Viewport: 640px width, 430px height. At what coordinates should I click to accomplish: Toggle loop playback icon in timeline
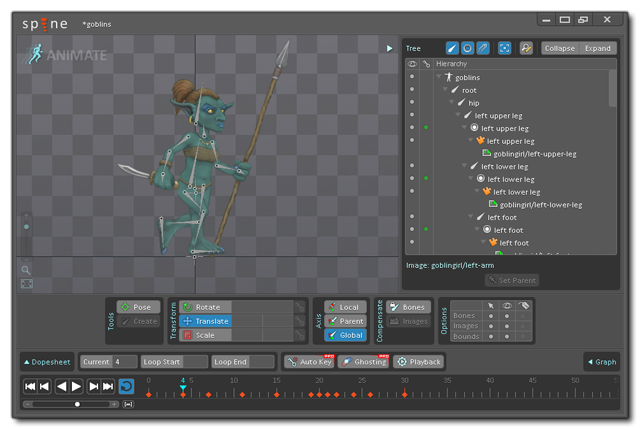tap(126, 386)
